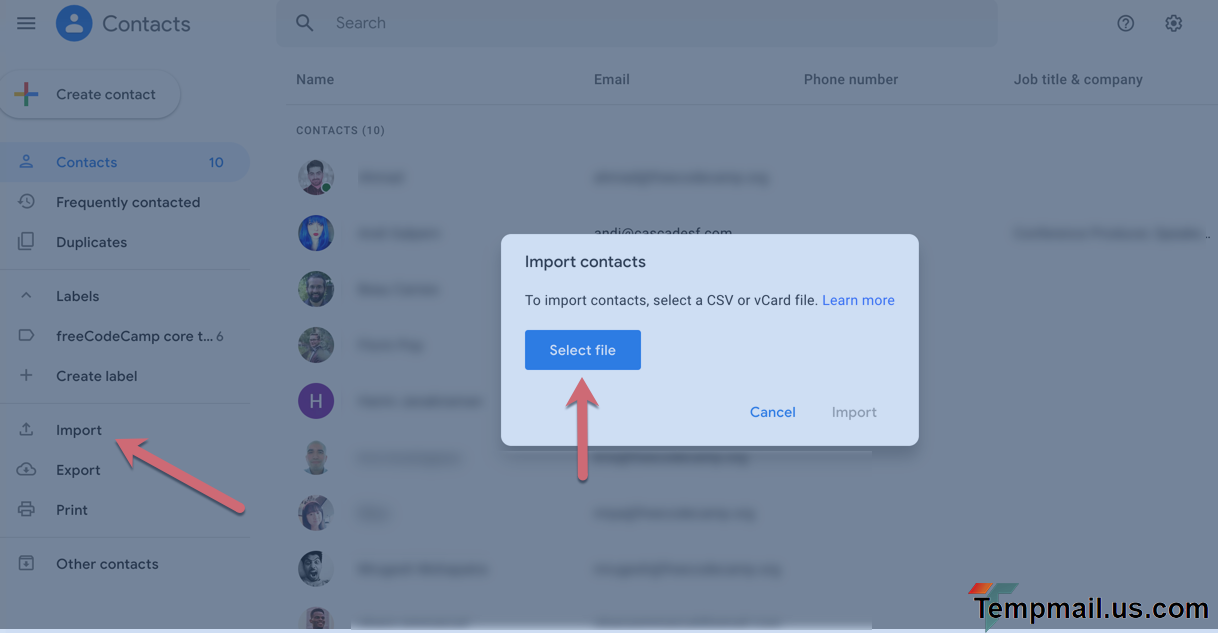
Task: Click the Frequently contacted history icon
Action: pyautogui.click(x=27, y=202)
